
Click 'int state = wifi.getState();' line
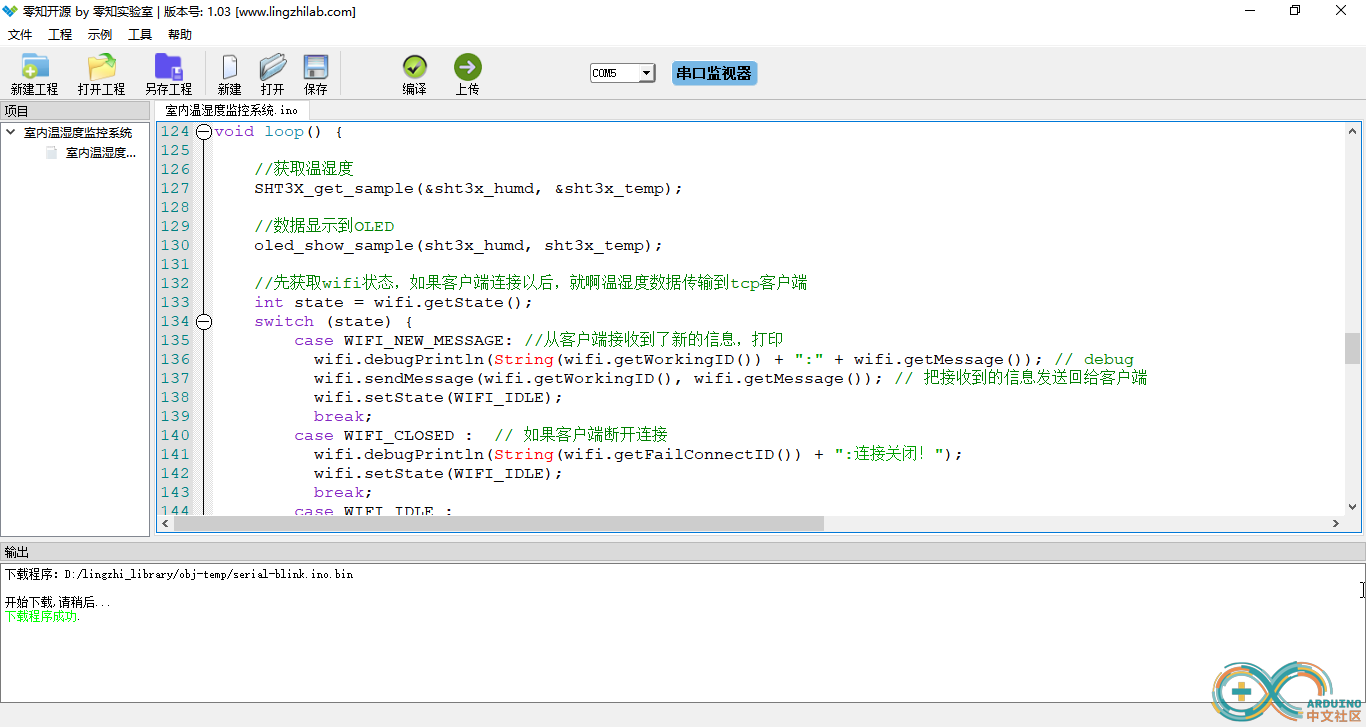click(x=393, y=303)
